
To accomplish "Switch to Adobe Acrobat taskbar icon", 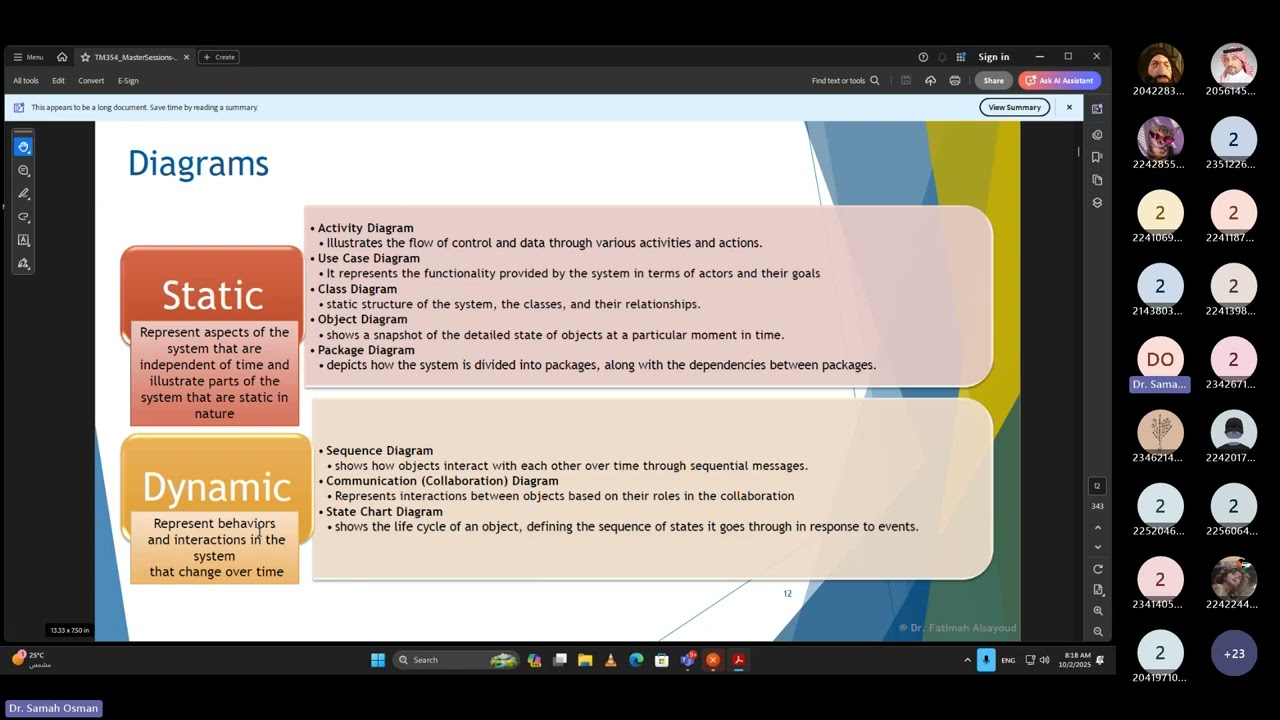I will (x=738, y=660).
